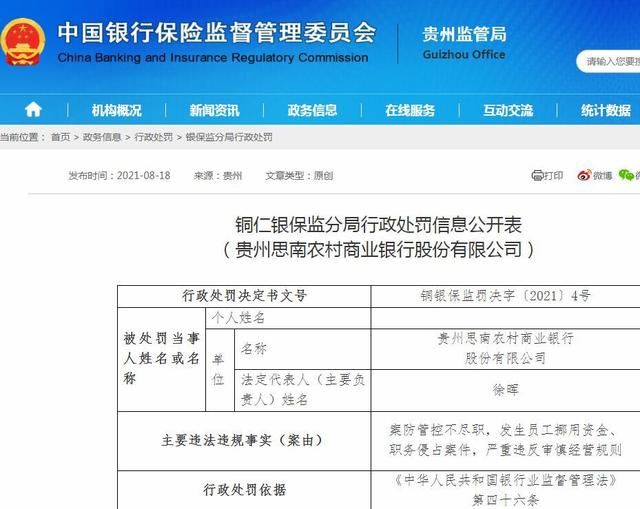This screenshot has height=509, width=640.
Task: Click the 贵州监管局 Guizhou Office title
Action: coord(464,42)
